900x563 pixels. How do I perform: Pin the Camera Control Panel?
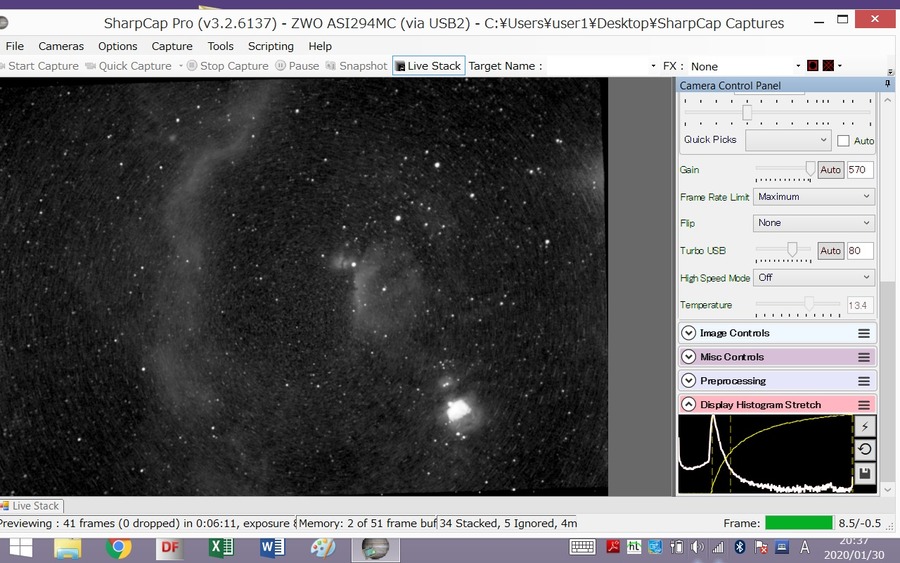point(887,84)
